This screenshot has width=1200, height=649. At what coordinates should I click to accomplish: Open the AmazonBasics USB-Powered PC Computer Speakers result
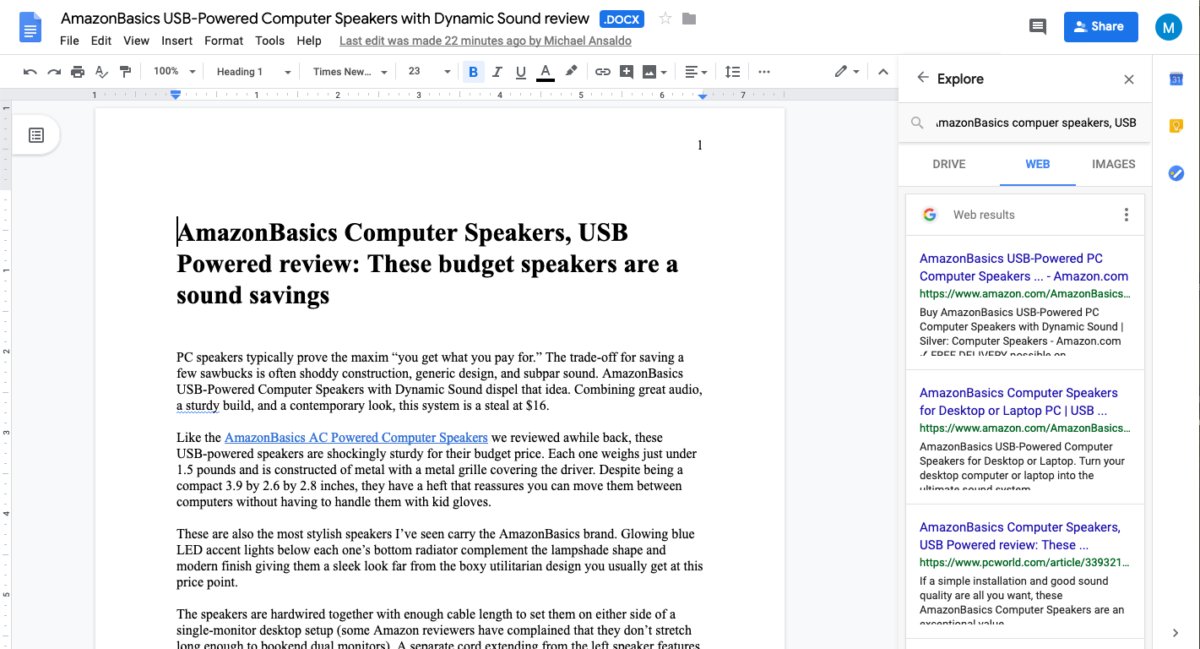click(x=1024, y=267)
